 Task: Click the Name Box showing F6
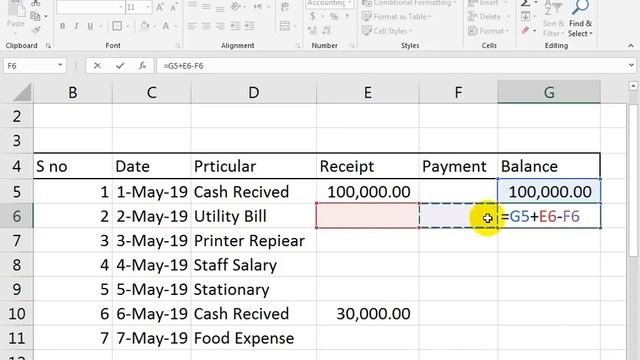(x=29, y=65)
